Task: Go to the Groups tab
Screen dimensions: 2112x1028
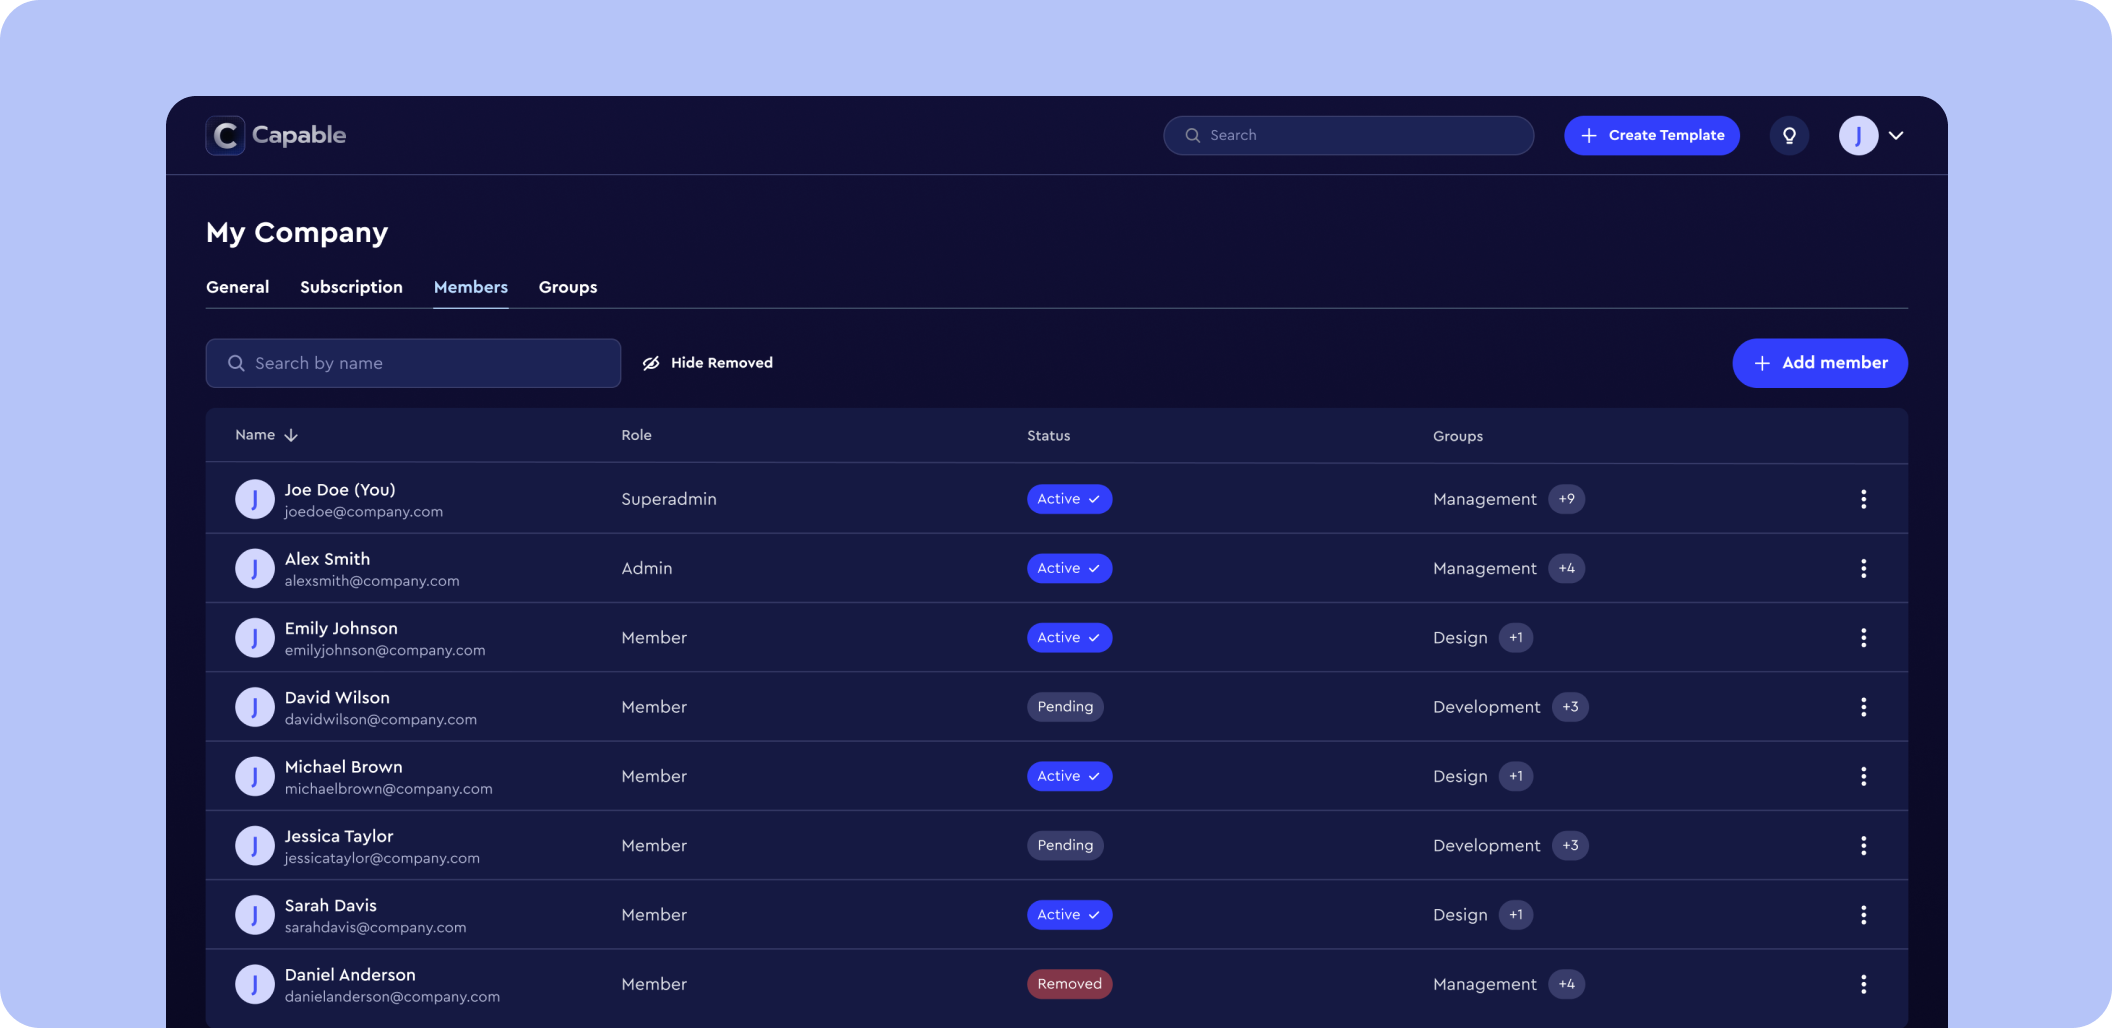Action: point(567,287)
